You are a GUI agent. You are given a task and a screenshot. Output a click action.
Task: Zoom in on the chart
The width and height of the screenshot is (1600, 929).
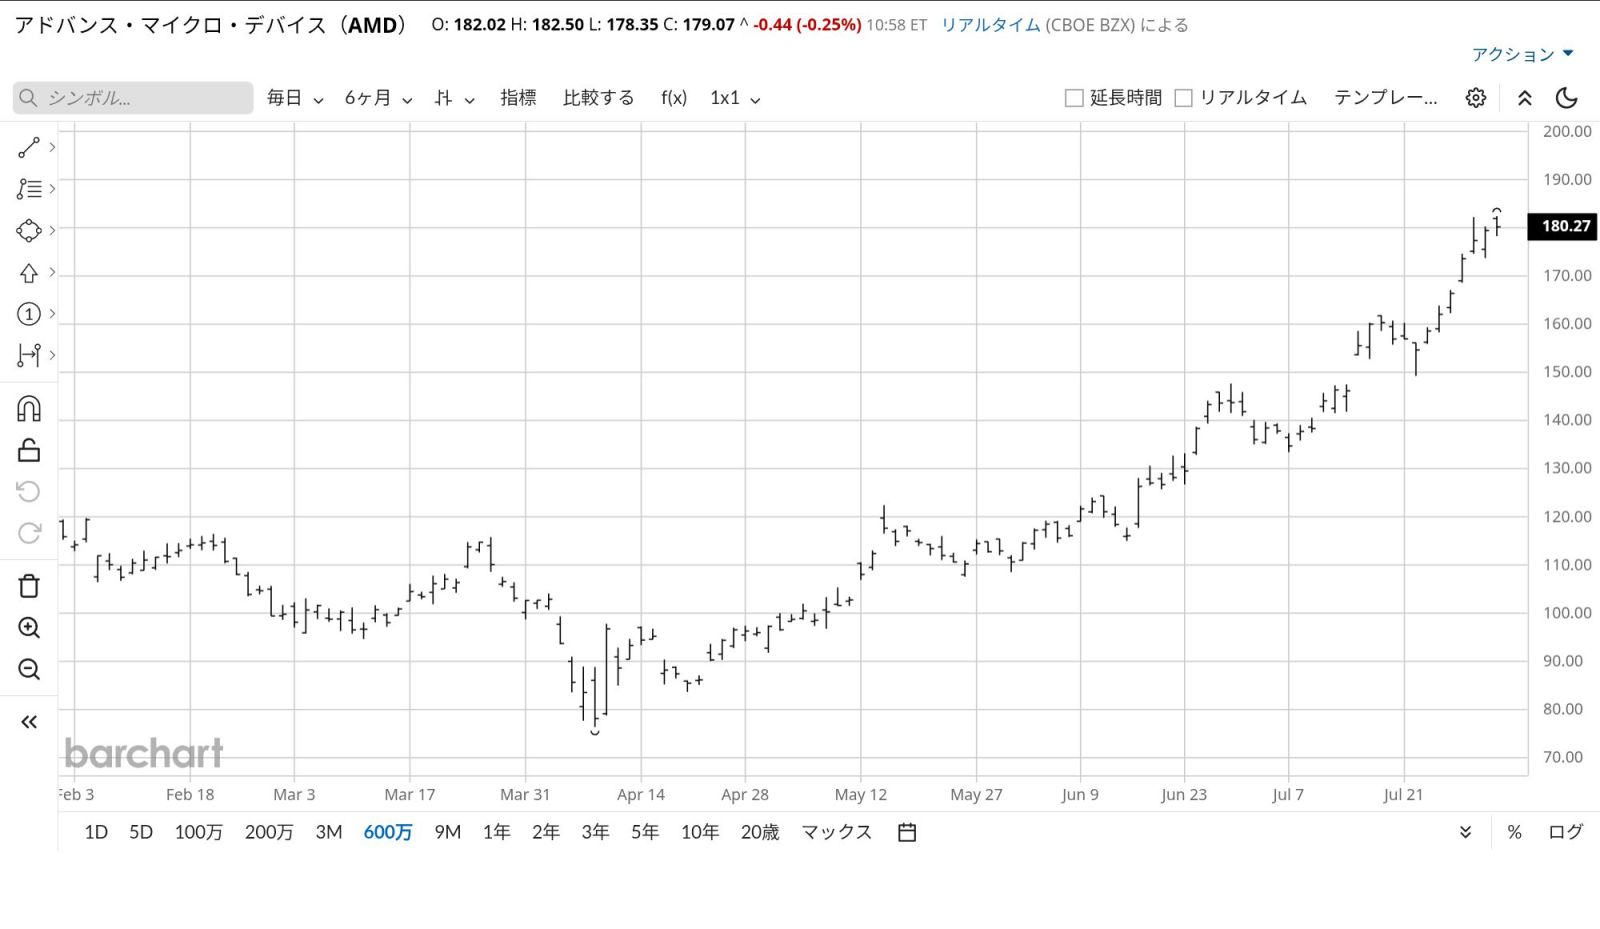tap(29, 628)
